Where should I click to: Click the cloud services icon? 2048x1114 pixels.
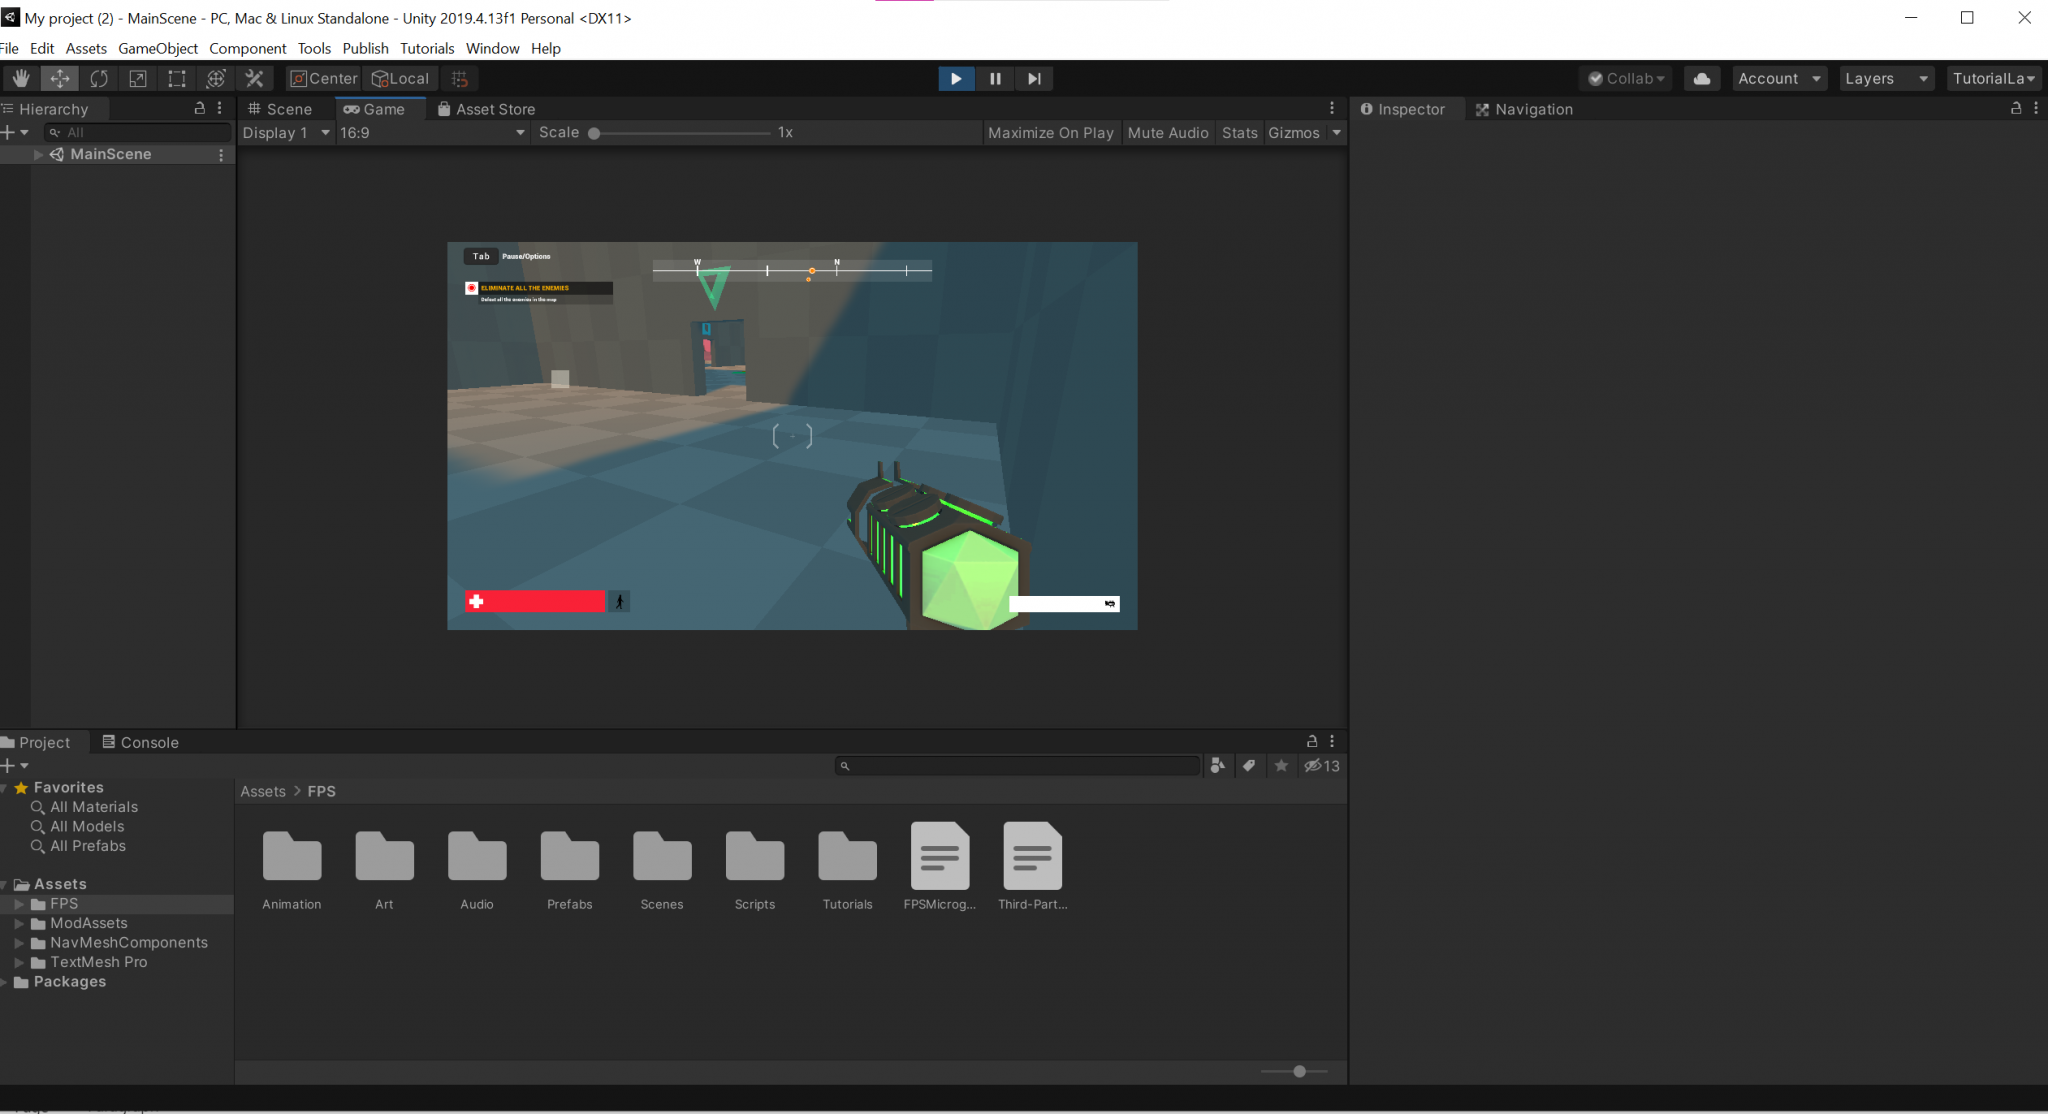point(1701,78)
